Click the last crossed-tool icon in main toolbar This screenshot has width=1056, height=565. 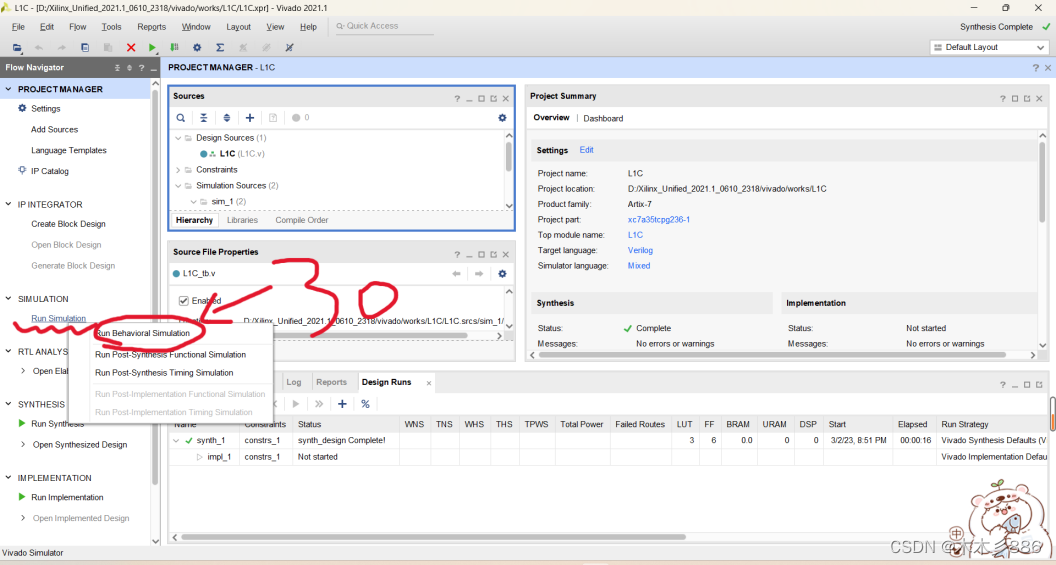tap(289, 48)
